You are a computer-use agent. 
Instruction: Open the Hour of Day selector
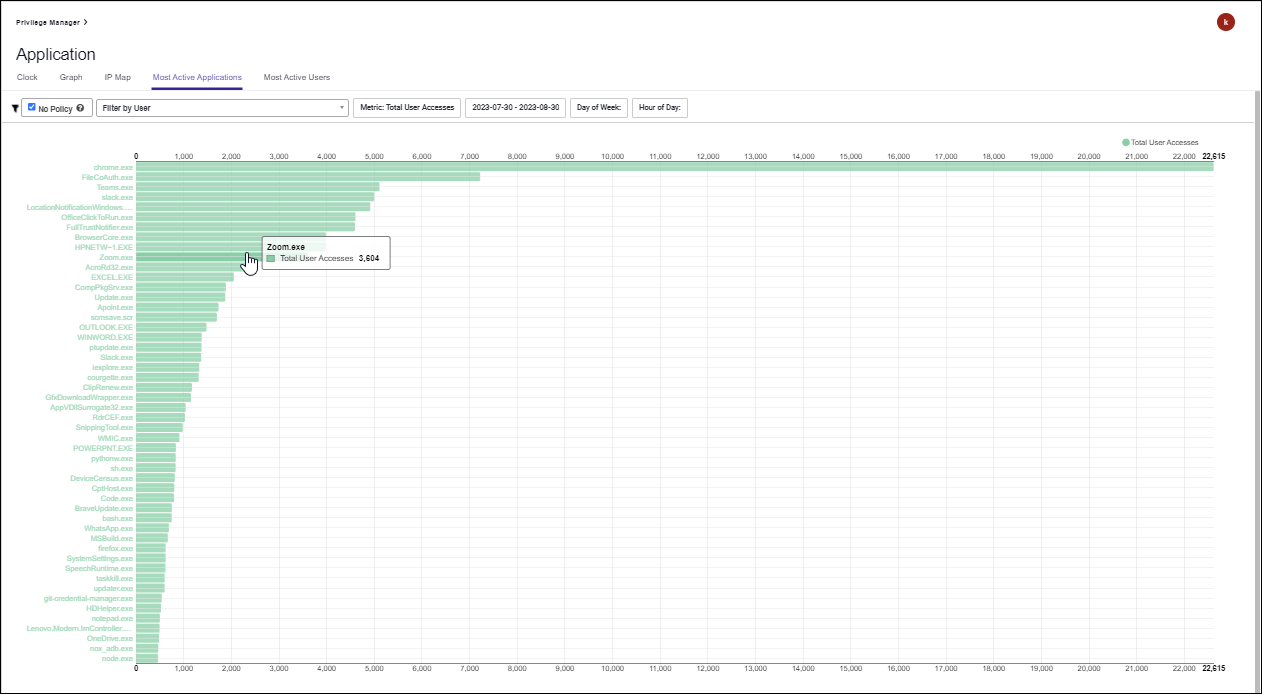tap(659, 107)
